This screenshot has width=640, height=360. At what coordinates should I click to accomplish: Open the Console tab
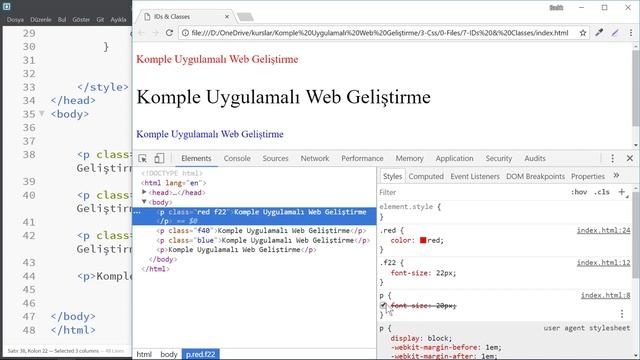237,158
